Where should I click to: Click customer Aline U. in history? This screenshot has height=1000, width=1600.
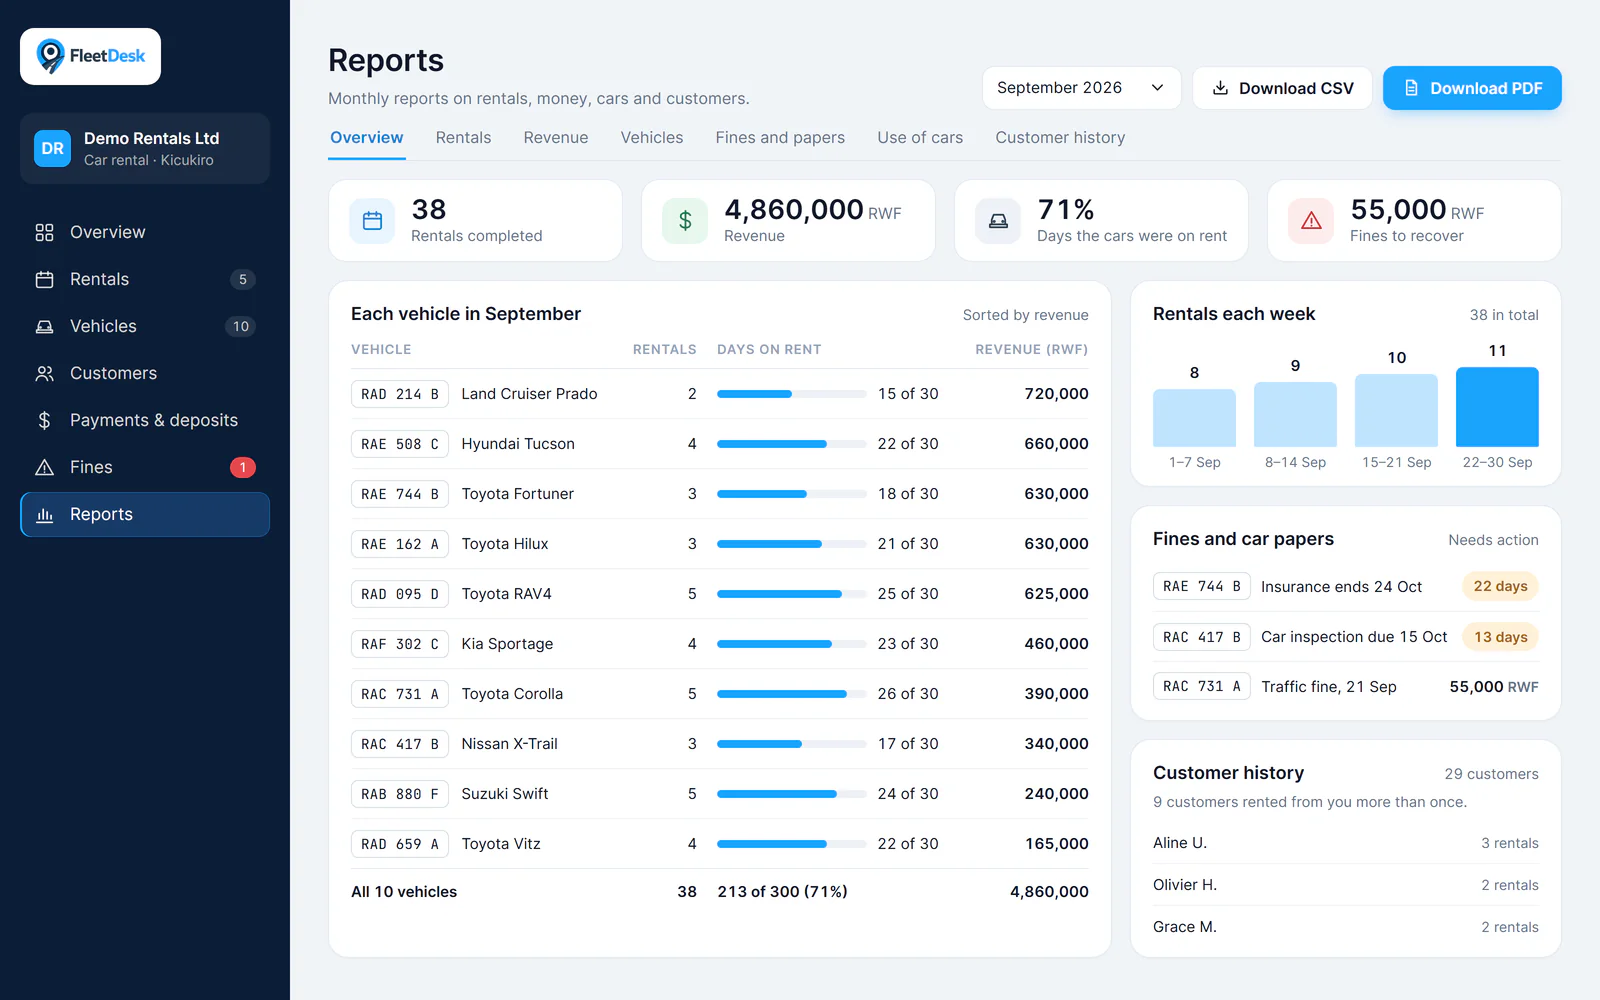[x=1180, y=843]
